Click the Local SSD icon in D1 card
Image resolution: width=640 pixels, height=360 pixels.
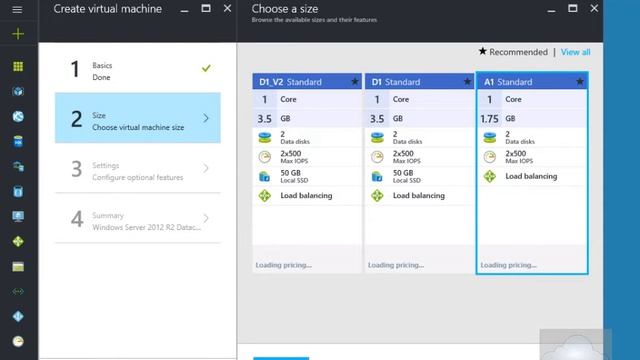pyautogui.click(x=377, y=176)
